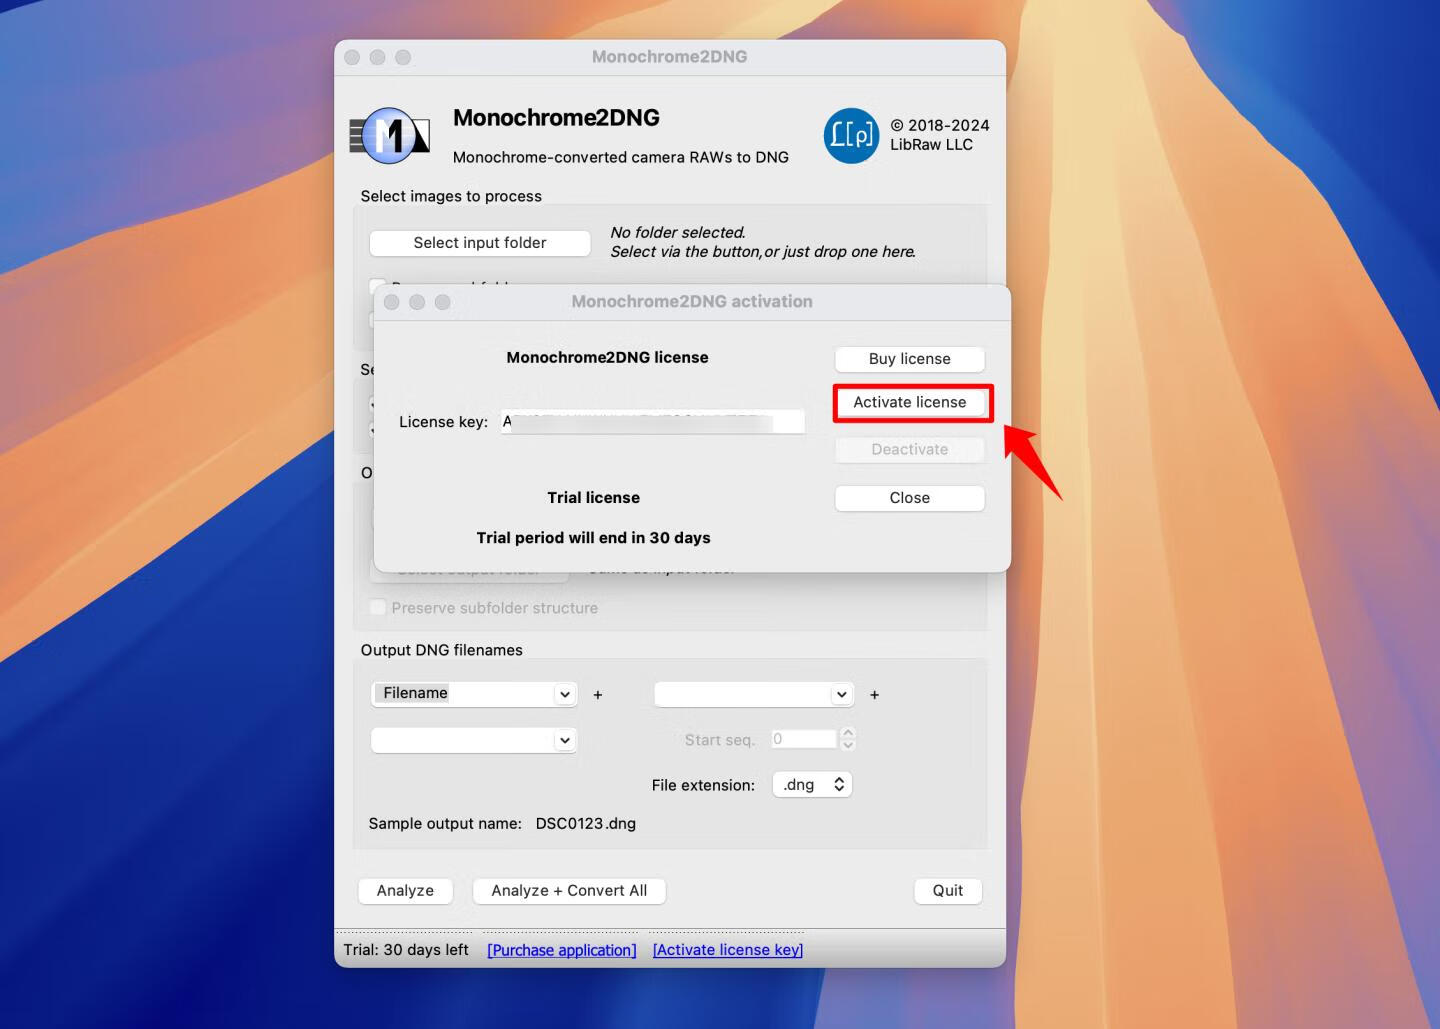The image size is (1440, 1029).
Task: Click the sample output name DSC0123.dng
Action: [586, 824]
